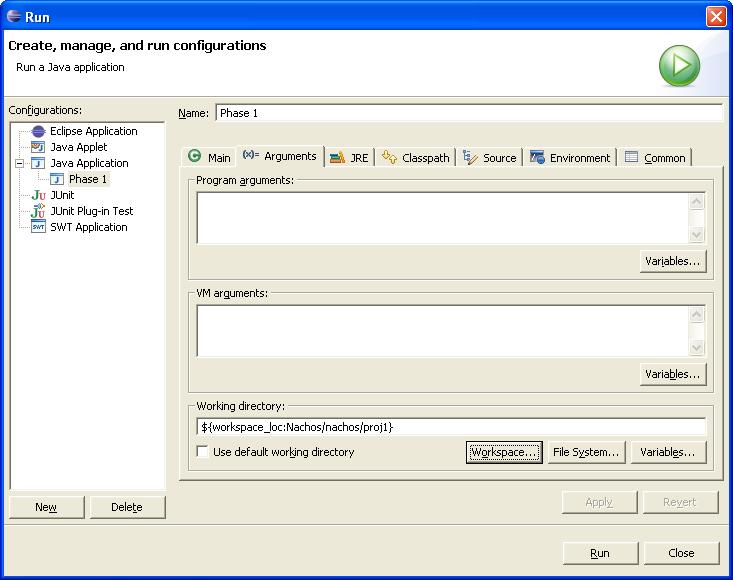Click the JUnit configuration type icon
Viewport: 733px width, 580px height.
[38, 195]
